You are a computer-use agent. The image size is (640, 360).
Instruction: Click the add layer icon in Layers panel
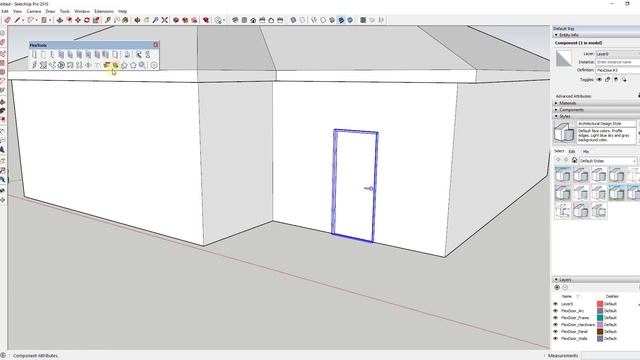(557, 287)
